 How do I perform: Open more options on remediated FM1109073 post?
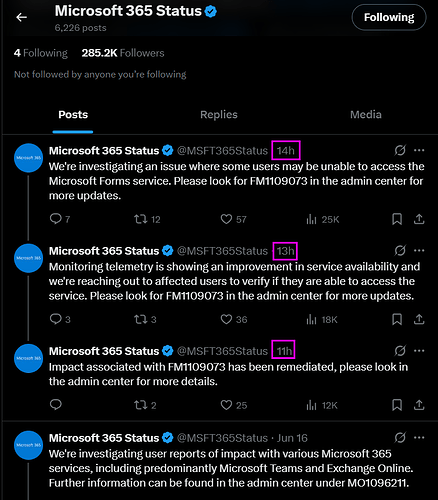click(419, 351)
